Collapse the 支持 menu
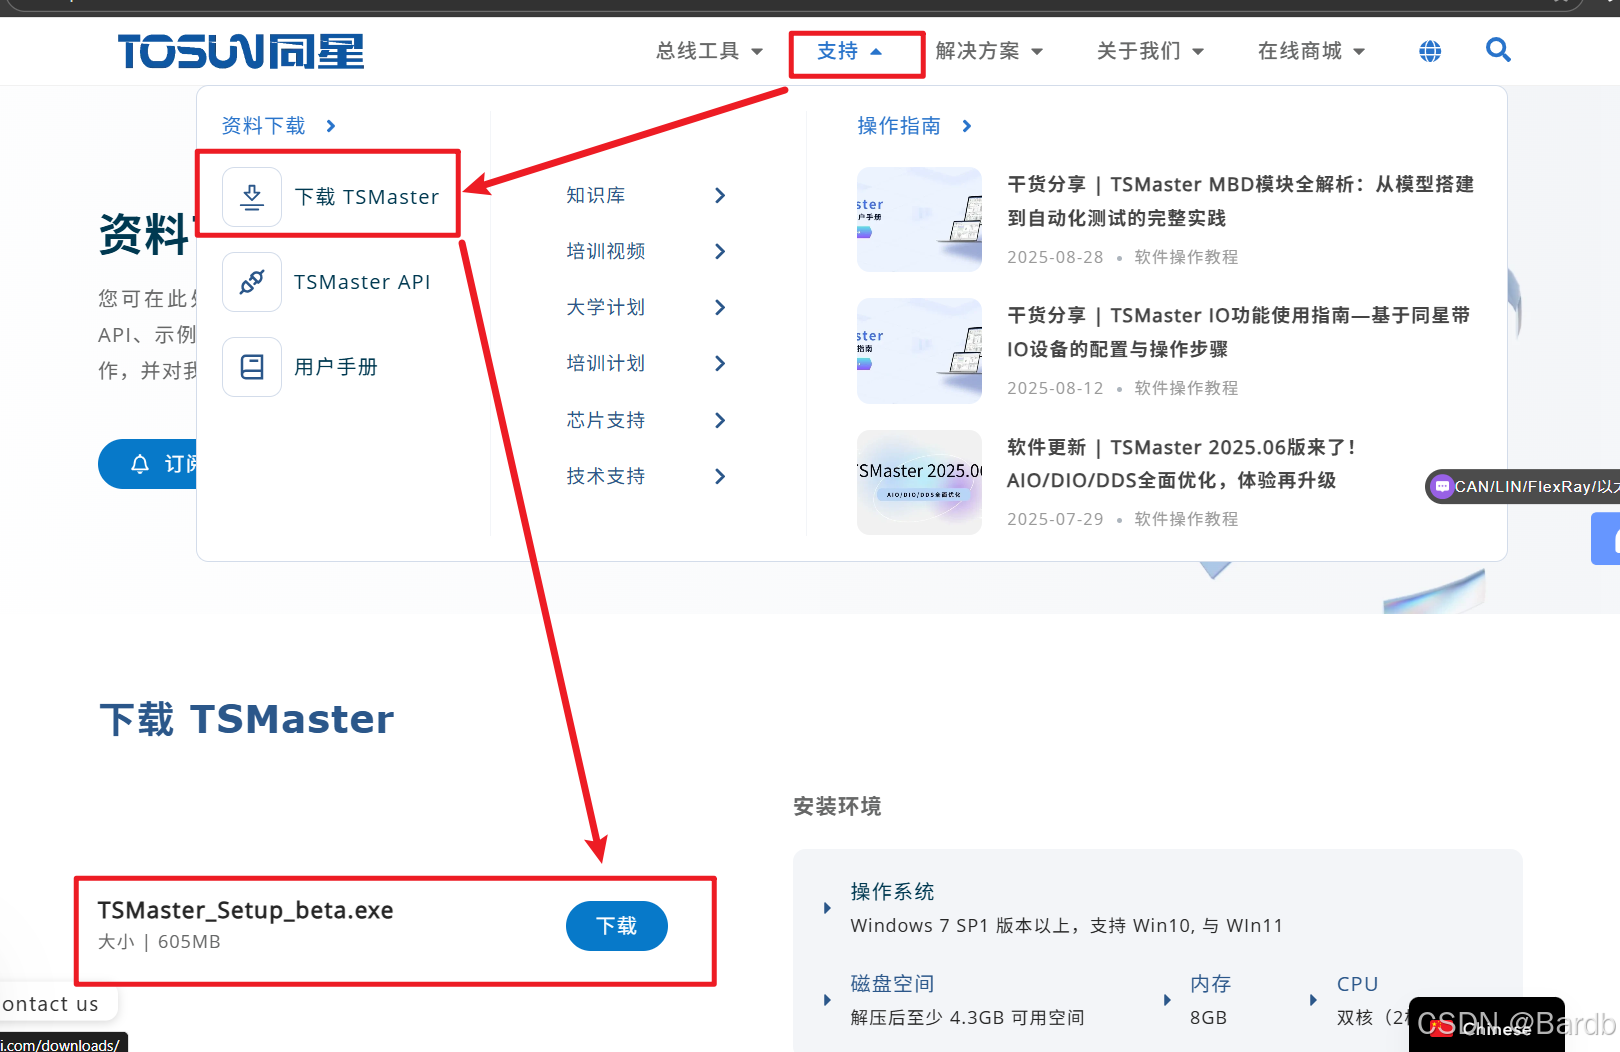This screenshot has height=1052, width=1620. [x=850, y=51]
